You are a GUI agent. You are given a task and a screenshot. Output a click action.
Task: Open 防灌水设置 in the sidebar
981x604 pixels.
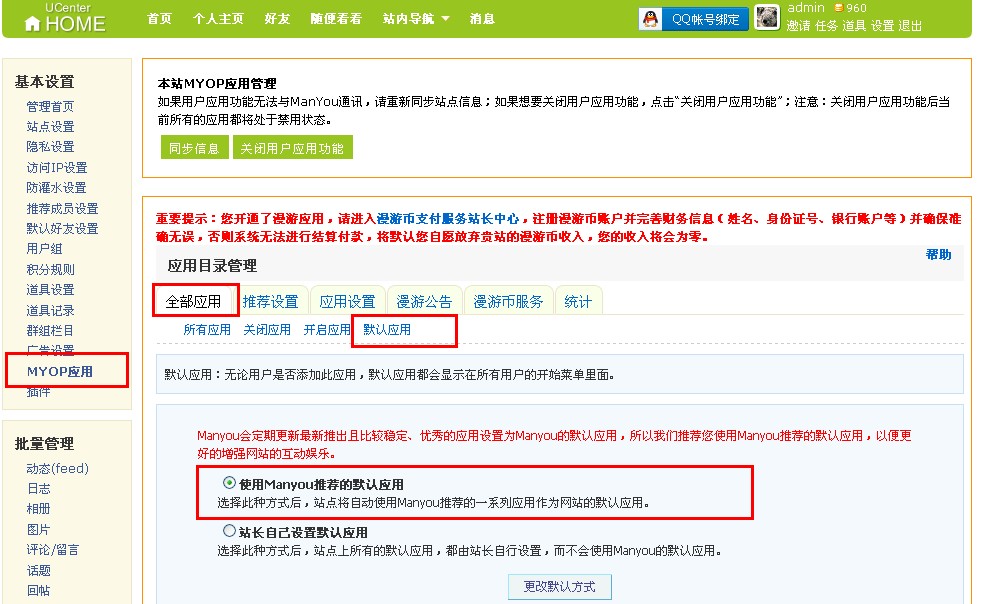pyautogui.click(x=56, y=187)
